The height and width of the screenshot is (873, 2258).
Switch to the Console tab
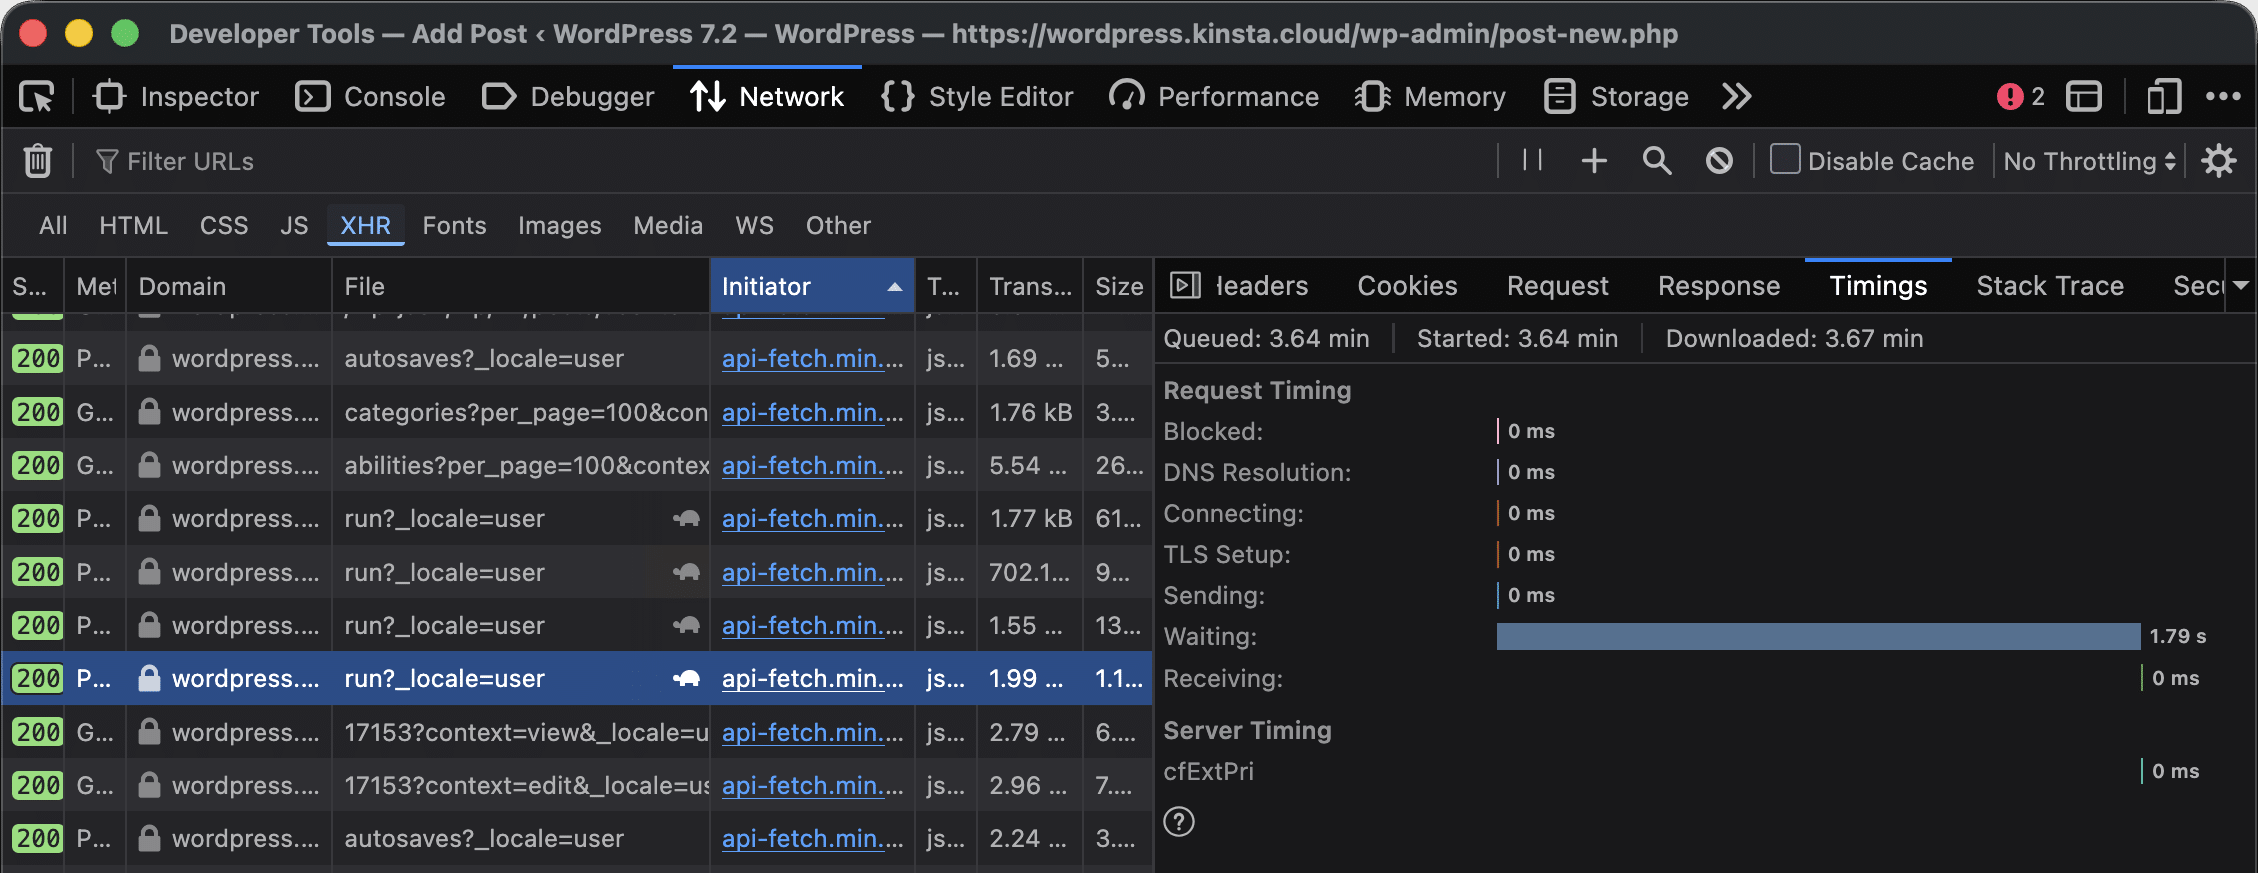click(371, 97)
